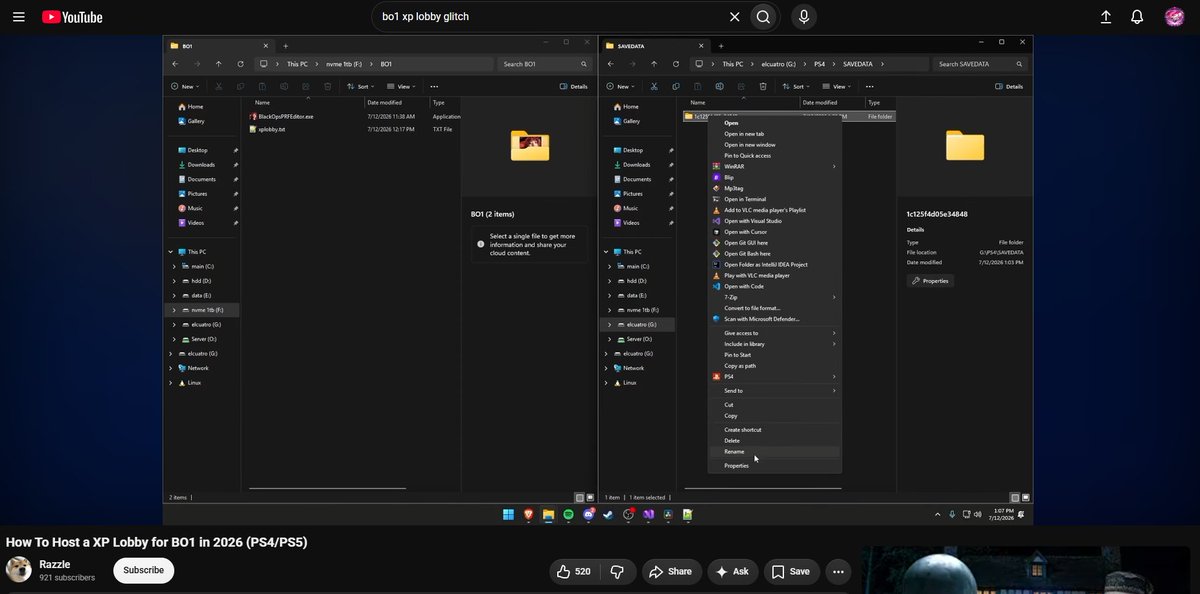Open the Create upload icon
Screen dimensions: 1200x594
1106,17
